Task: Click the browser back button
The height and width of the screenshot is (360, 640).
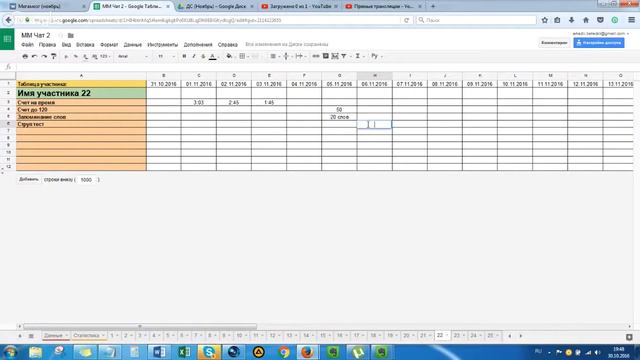Action: pos(9,20)
